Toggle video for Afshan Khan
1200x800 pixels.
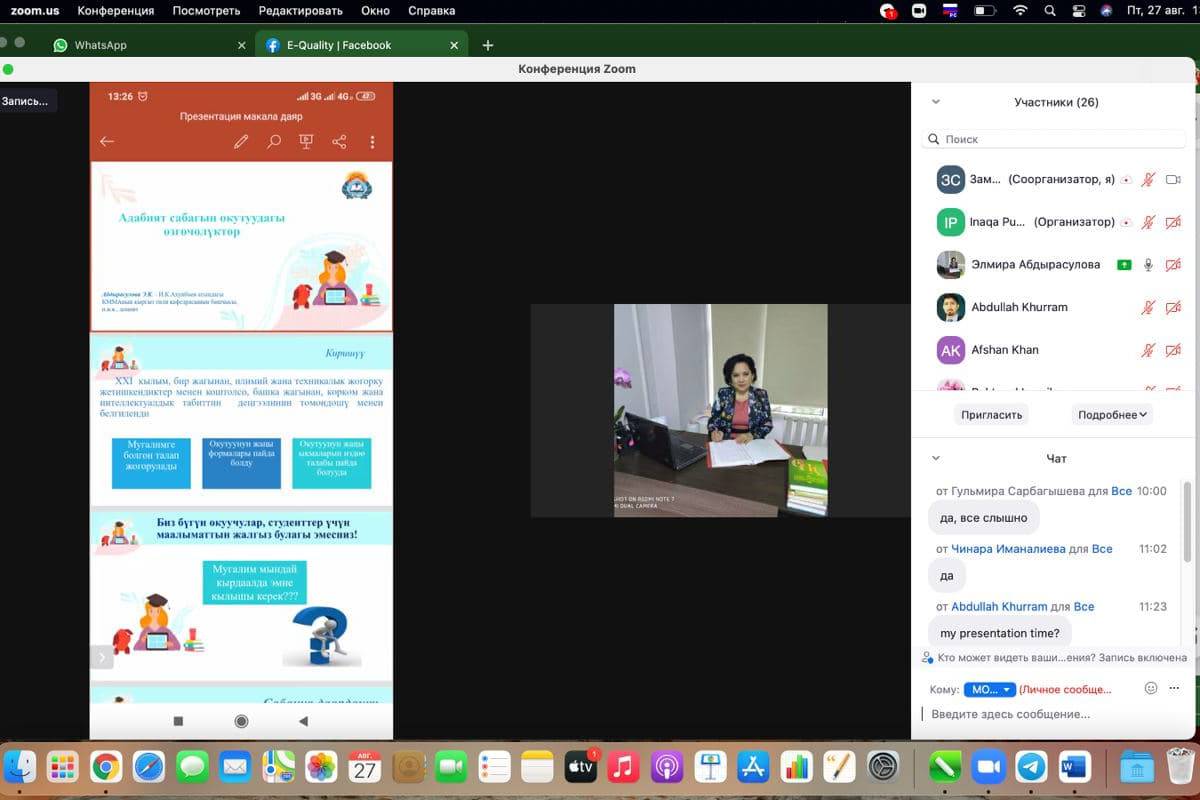(x=1174, y=350)
